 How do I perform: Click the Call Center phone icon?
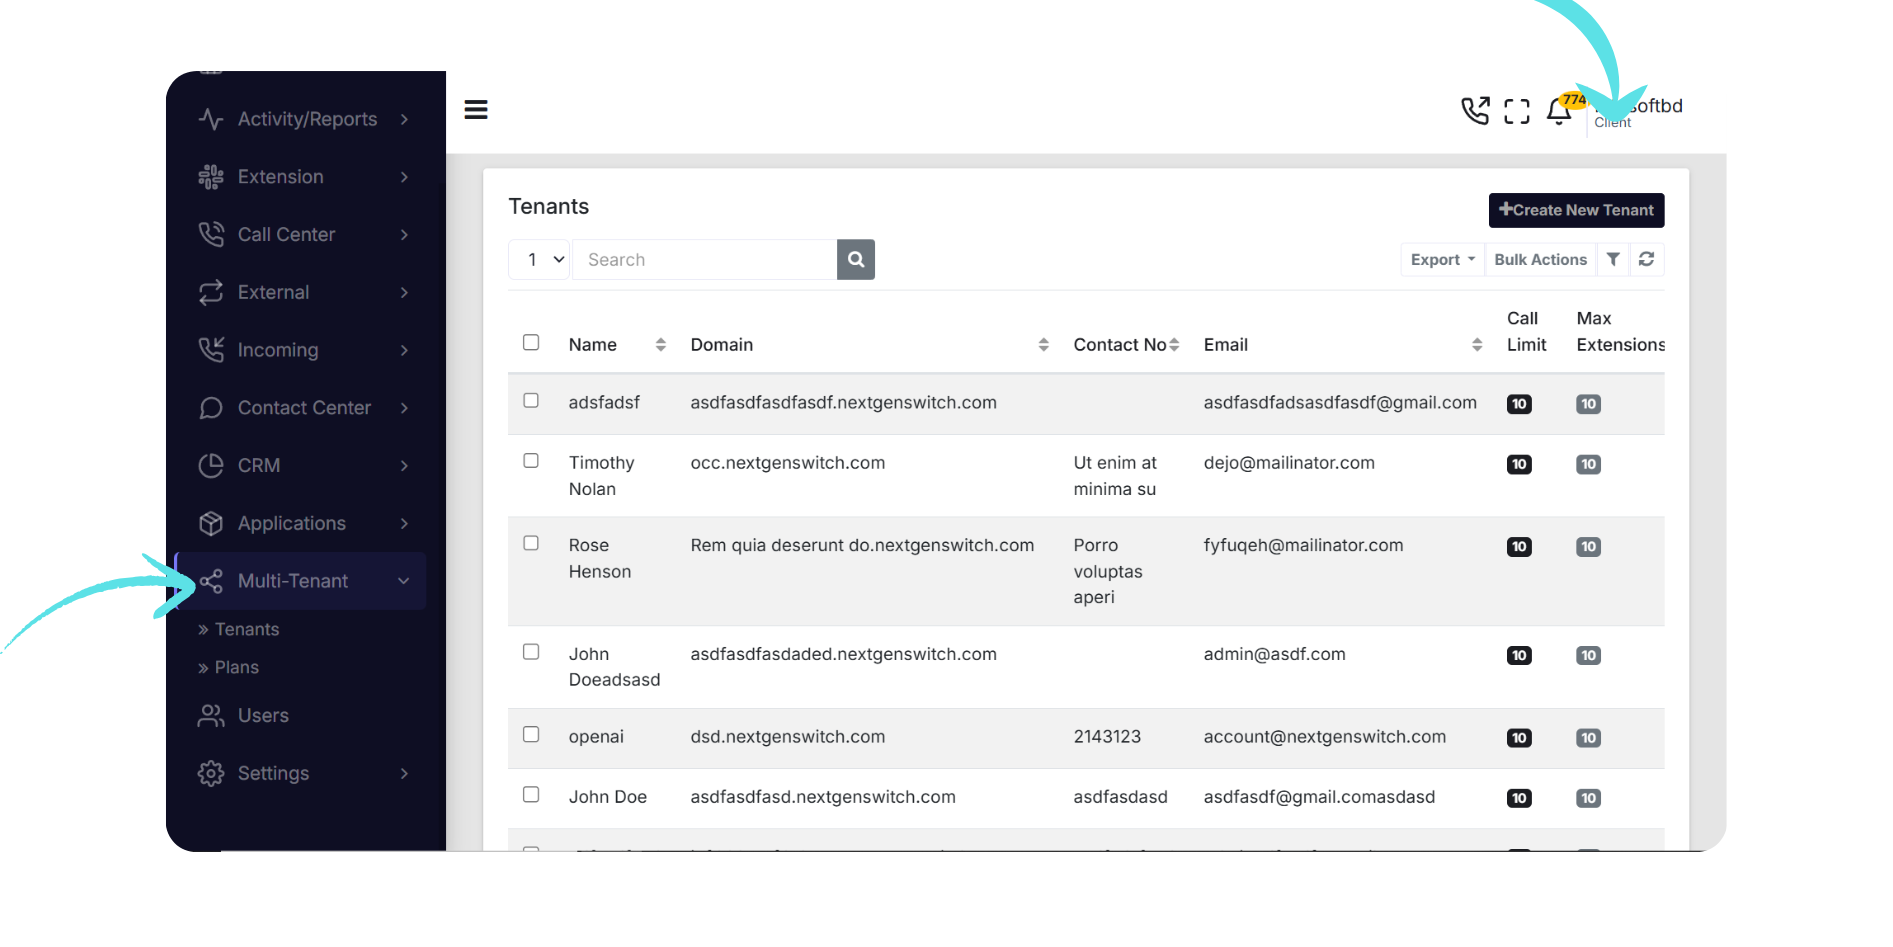211,235
